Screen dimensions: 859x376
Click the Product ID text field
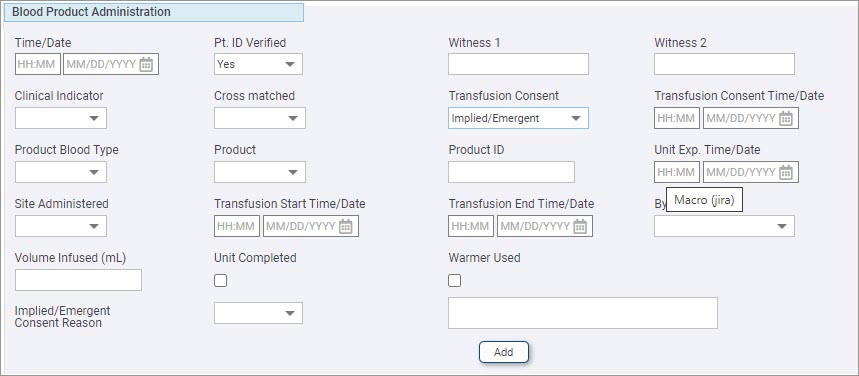point(511,172)
